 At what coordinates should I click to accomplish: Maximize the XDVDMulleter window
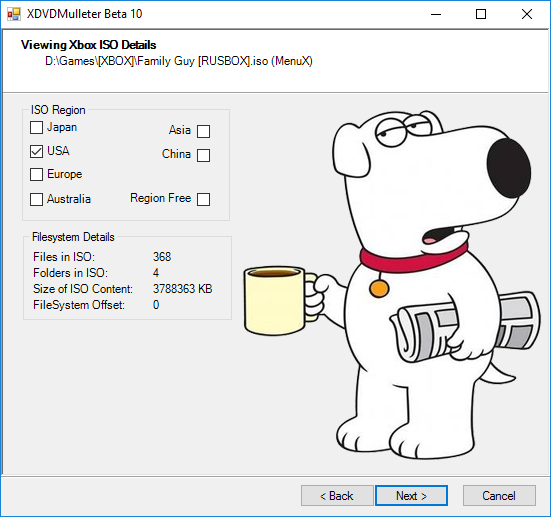[x=481, y=14]
